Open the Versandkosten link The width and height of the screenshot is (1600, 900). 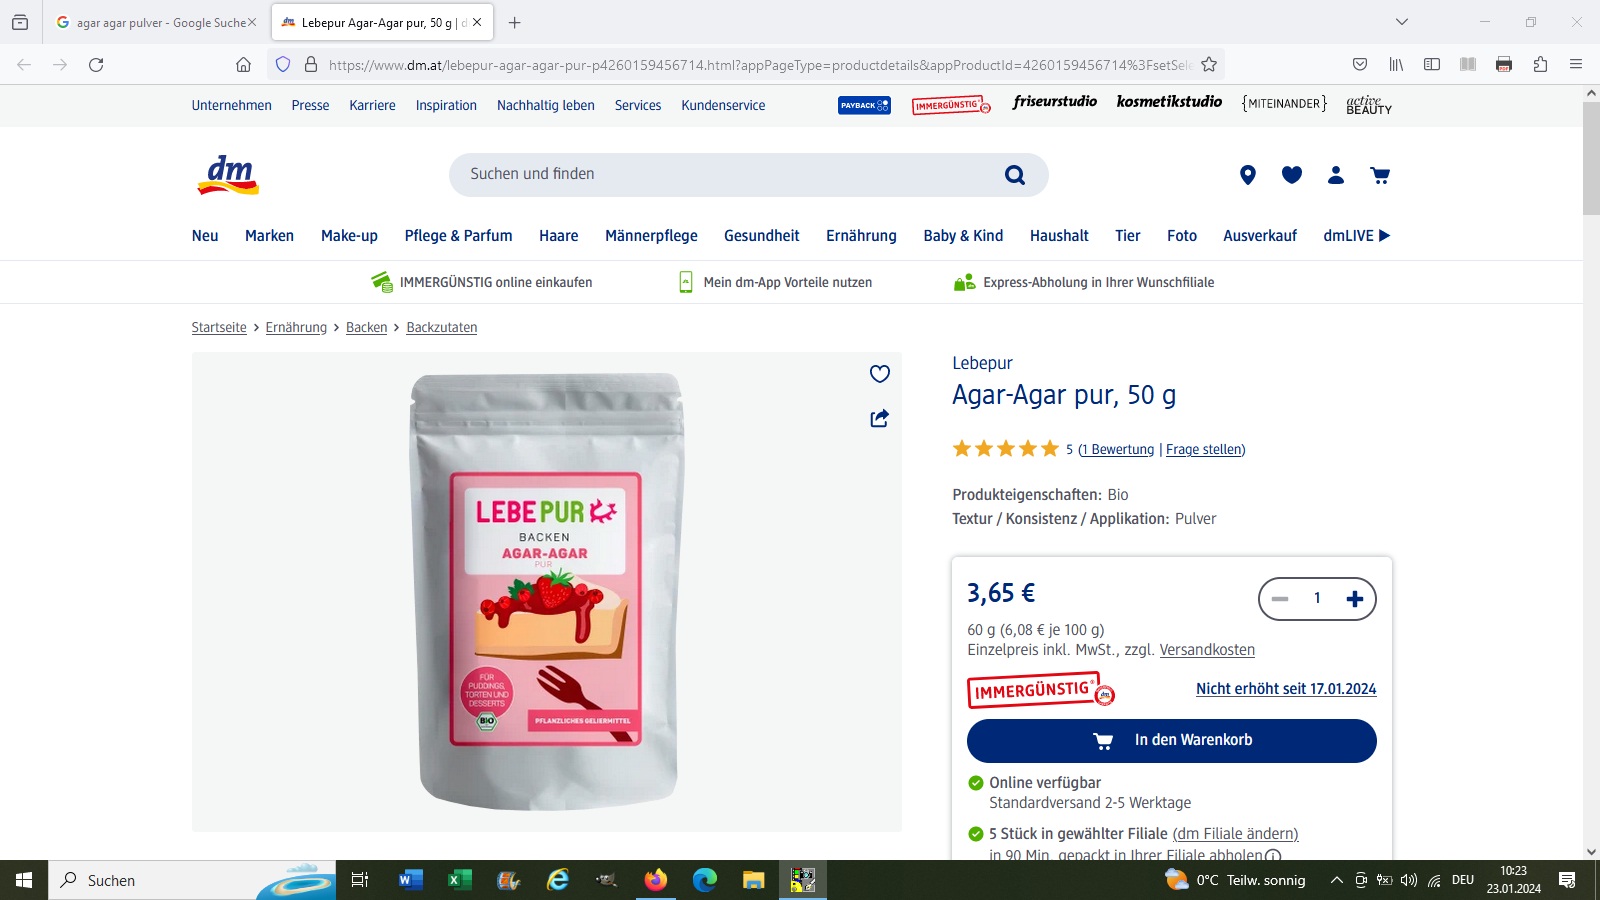coord(1207,650)
